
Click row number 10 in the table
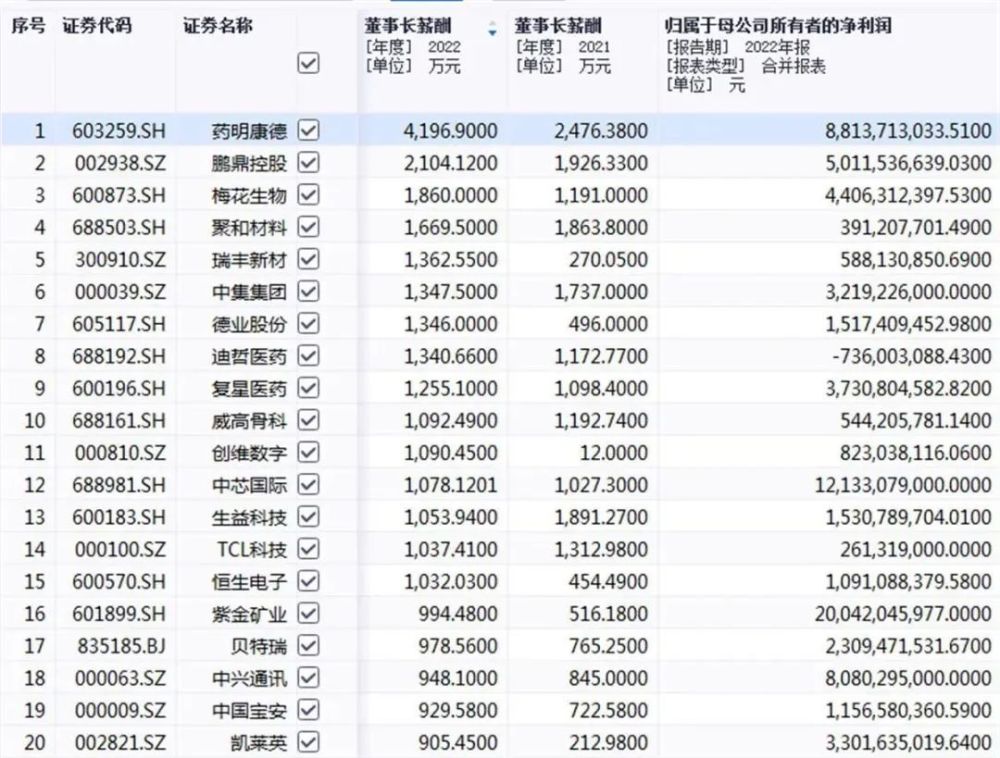coord(34,421)
